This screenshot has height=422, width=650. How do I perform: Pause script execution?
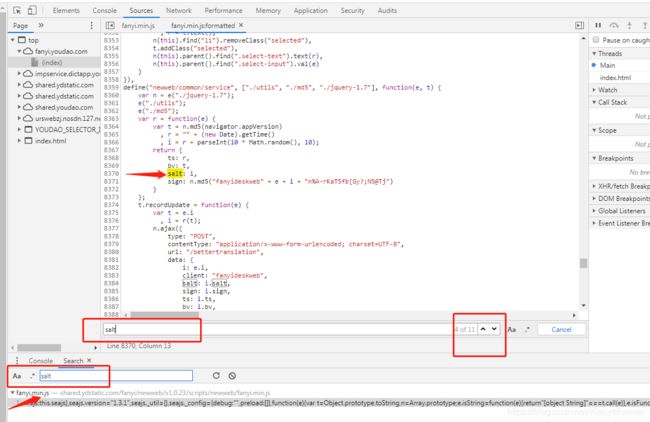tap(598, 25)
